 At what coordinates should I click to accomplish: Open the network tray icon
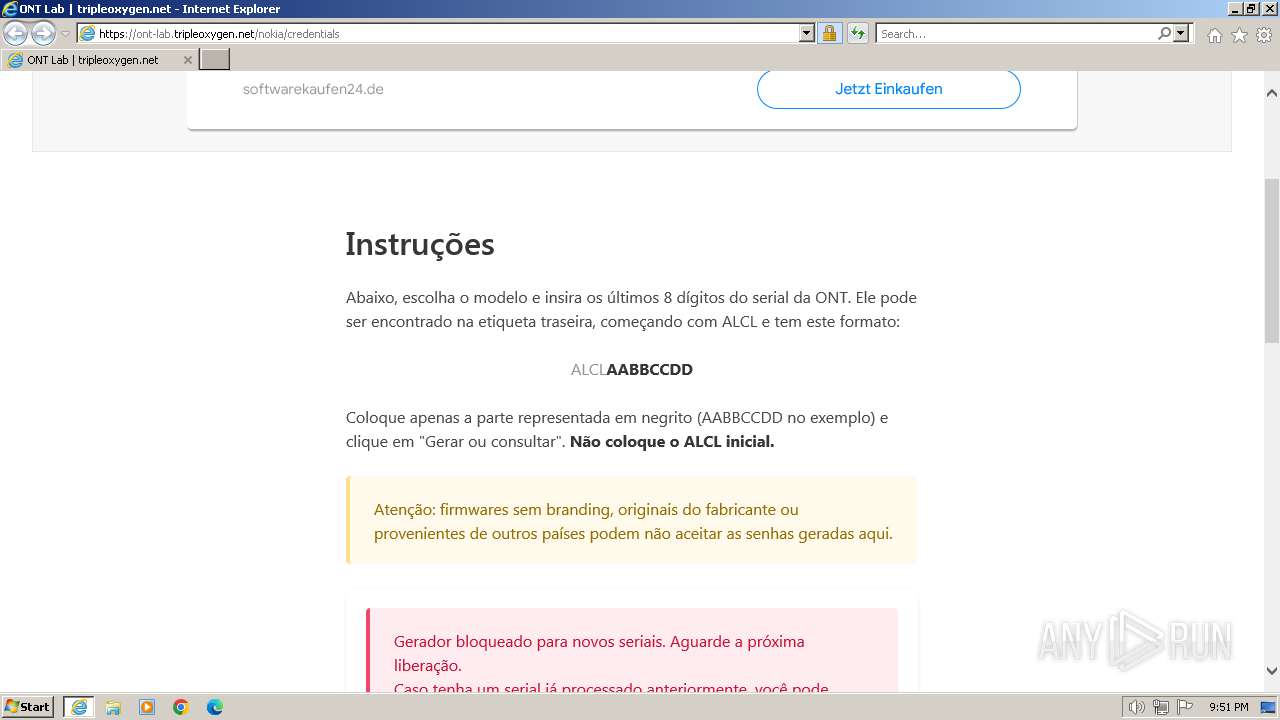tap(1160, 707)
